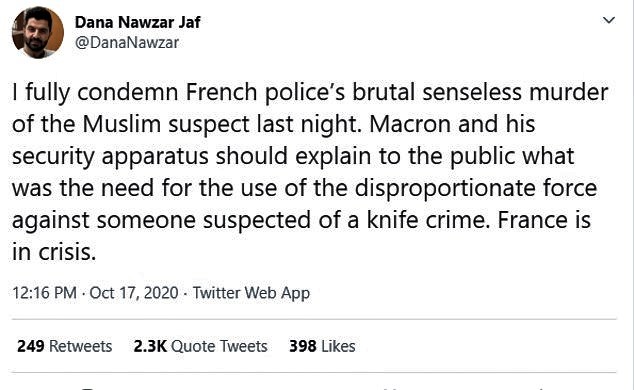Click the word "Macron" in the tweet
This screenshot has height=390, width=634.
(410, 124)
